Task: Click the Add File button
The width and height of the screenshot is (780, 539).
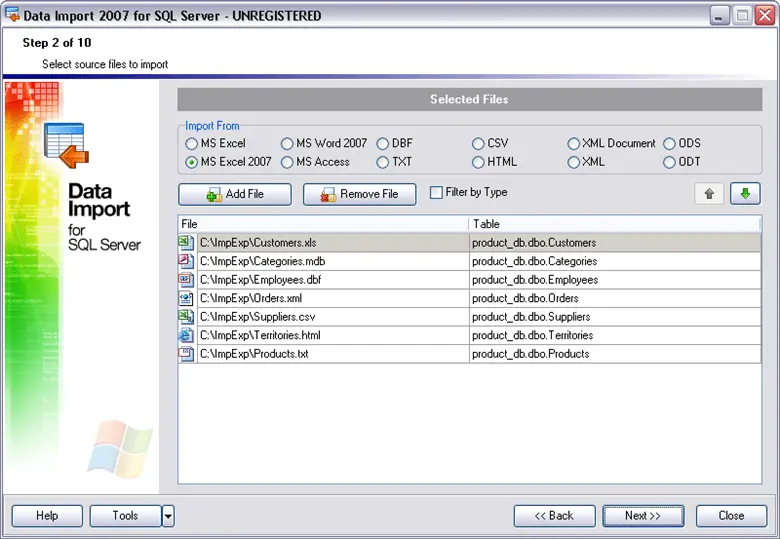Action: (x=235, y=194)
